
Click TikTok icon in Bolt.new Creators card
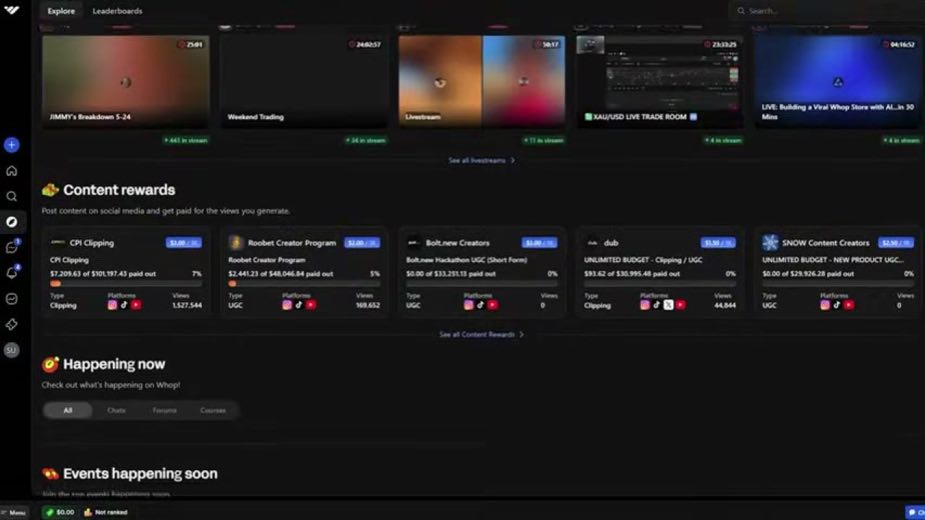click(480, 305)
